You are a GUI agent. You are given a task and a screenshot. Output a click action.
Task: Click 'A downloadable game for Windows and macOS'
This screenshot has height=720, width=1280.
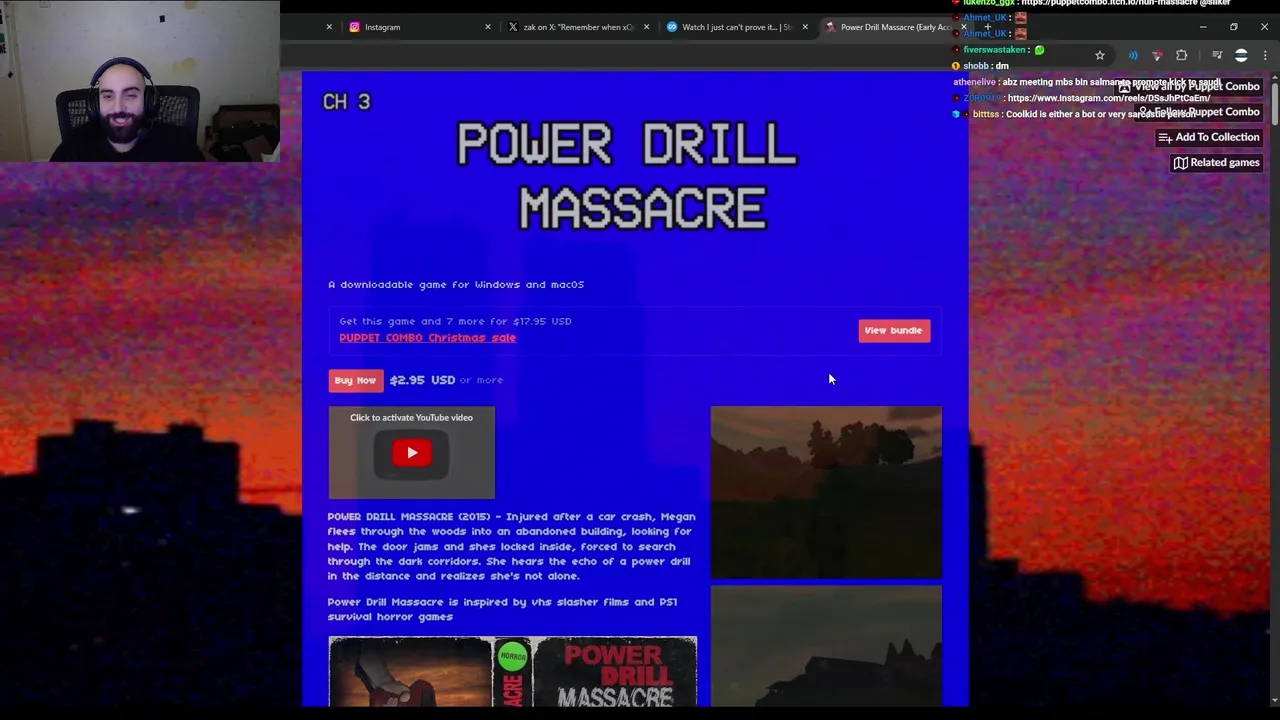click(456, 285)
